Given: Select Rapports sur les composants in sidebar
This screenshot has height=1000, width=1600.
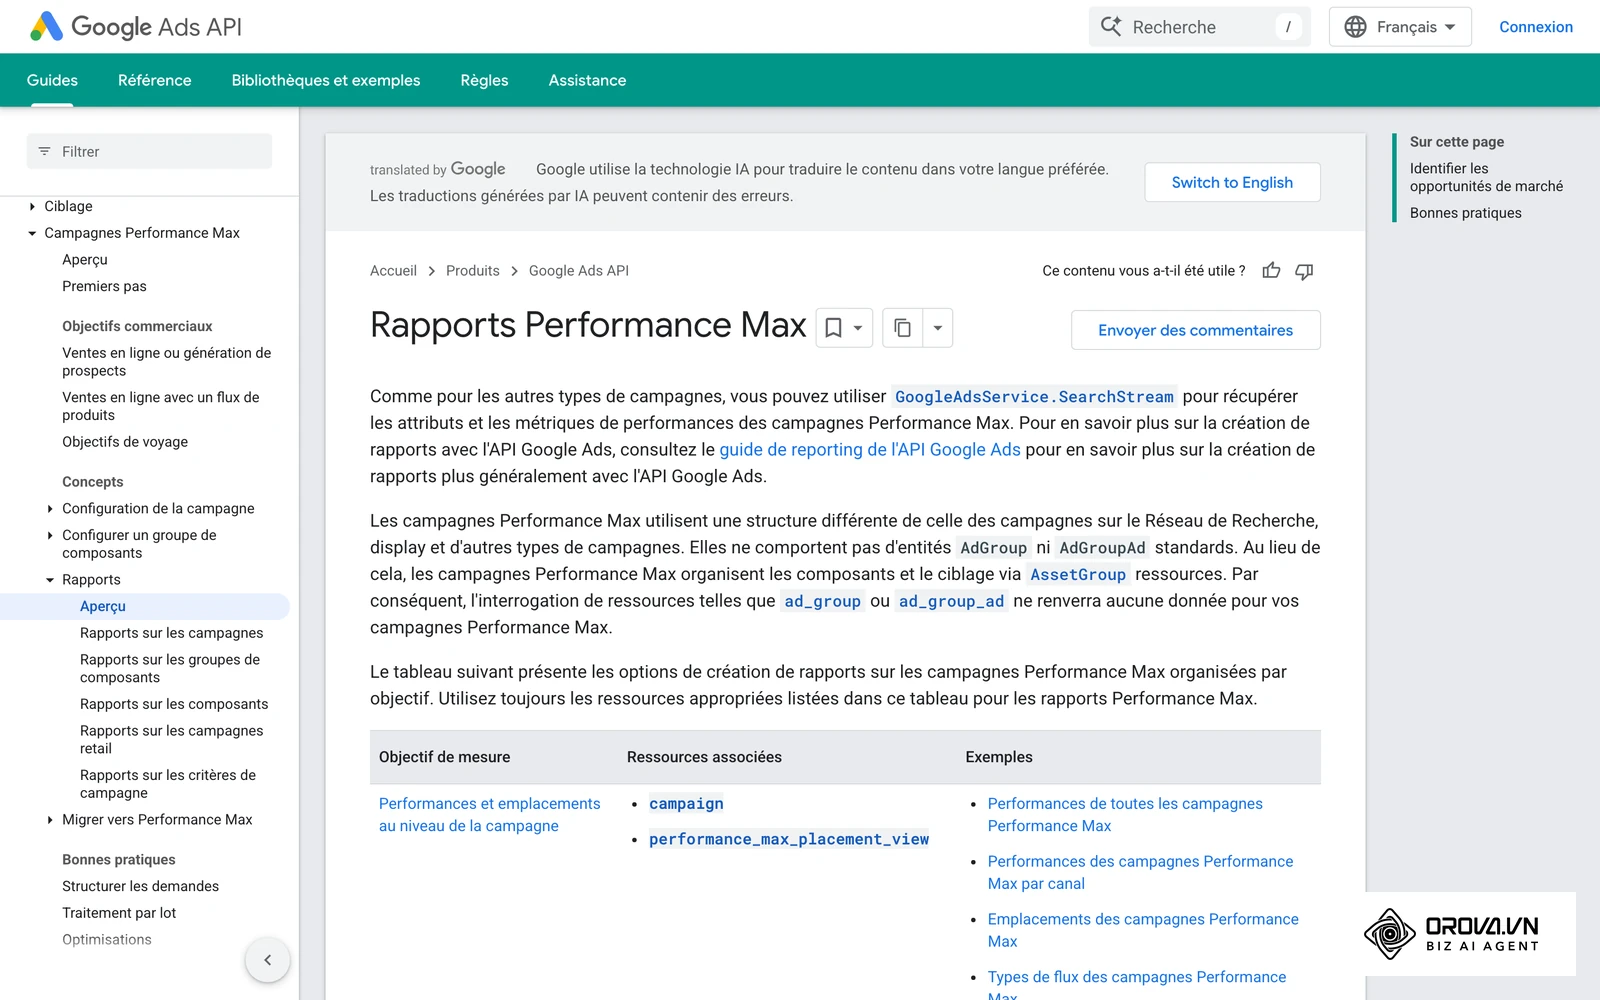Looking at the screenshot, I should (x=174, y=704).
